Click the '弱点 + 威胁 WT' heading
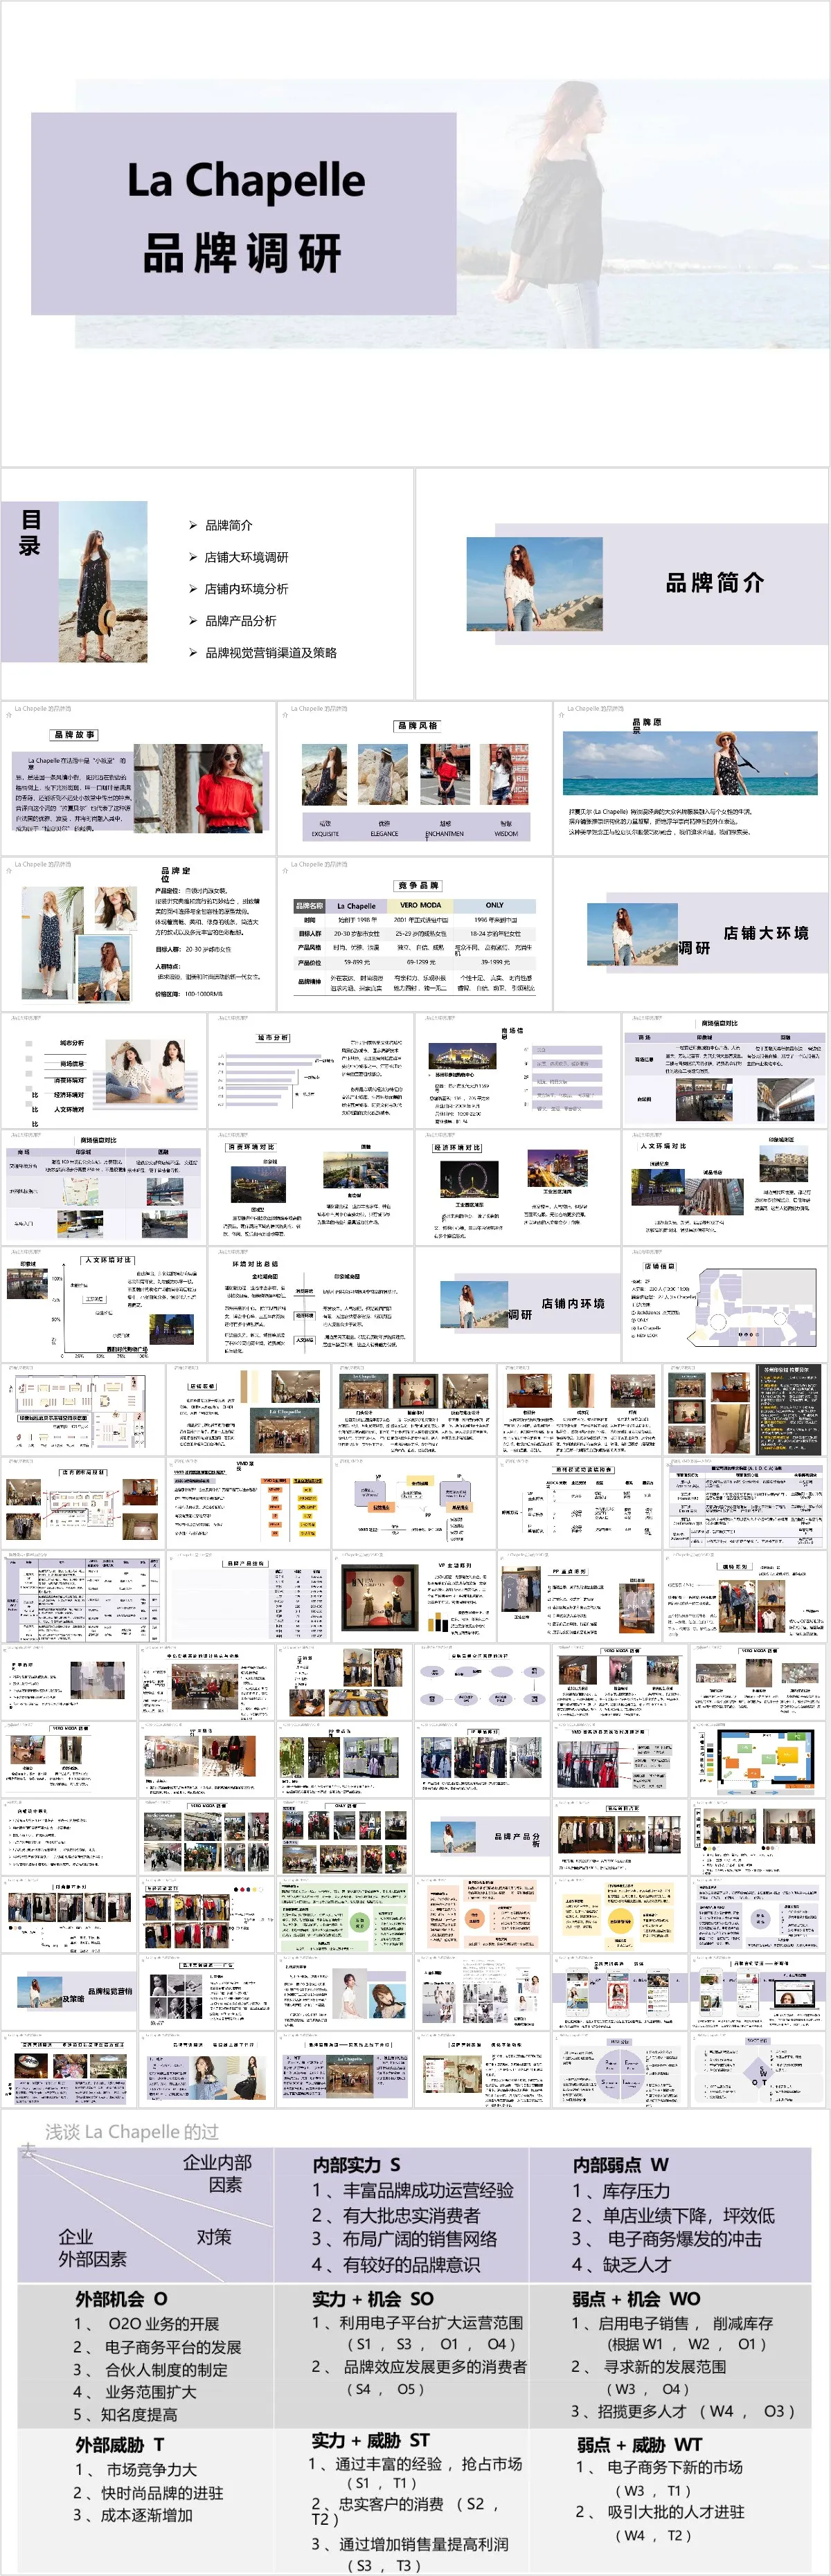The width and height of the screenshot is (831, 2576). point(639,2444)
